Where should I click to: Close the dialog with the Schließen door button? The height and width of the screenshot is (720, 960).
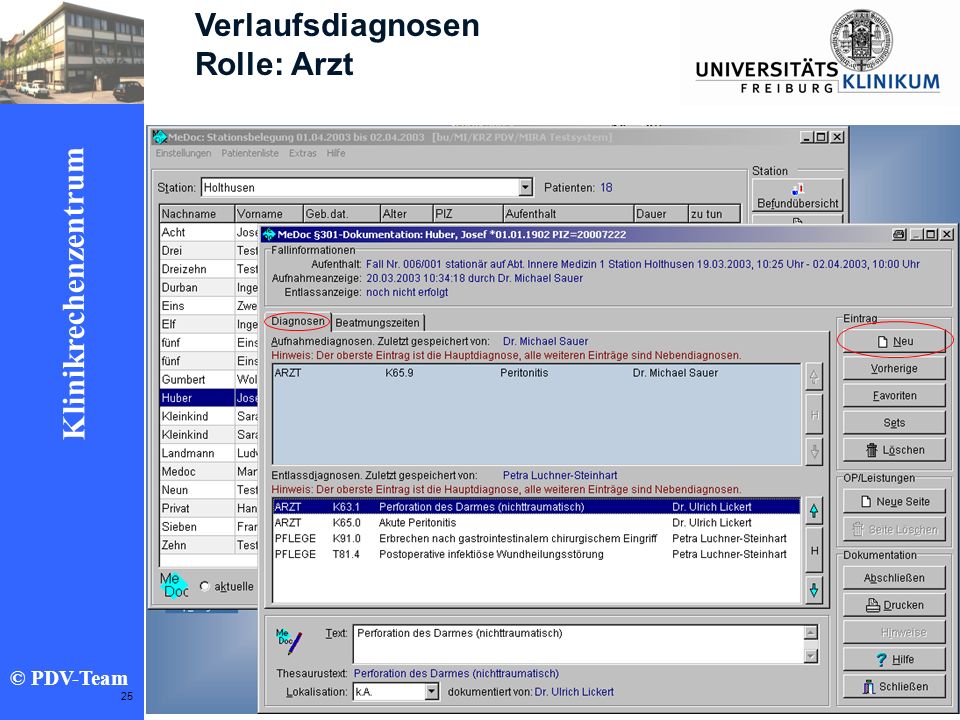(x=894, y=687)
